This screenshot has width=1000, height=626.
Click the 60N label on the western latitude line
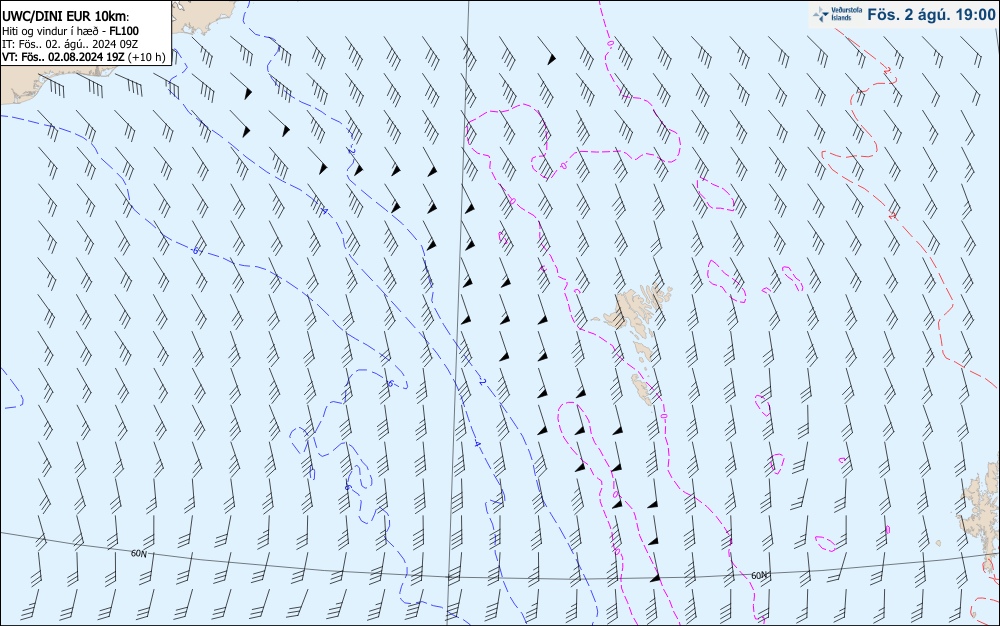[x=138, y=554]
